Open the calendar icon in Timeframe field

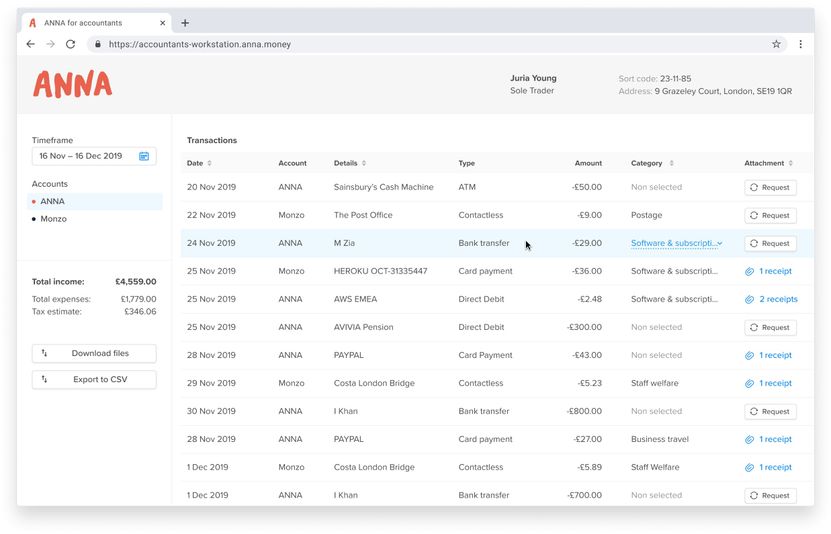pyautogui.click(x=144, y=156)
